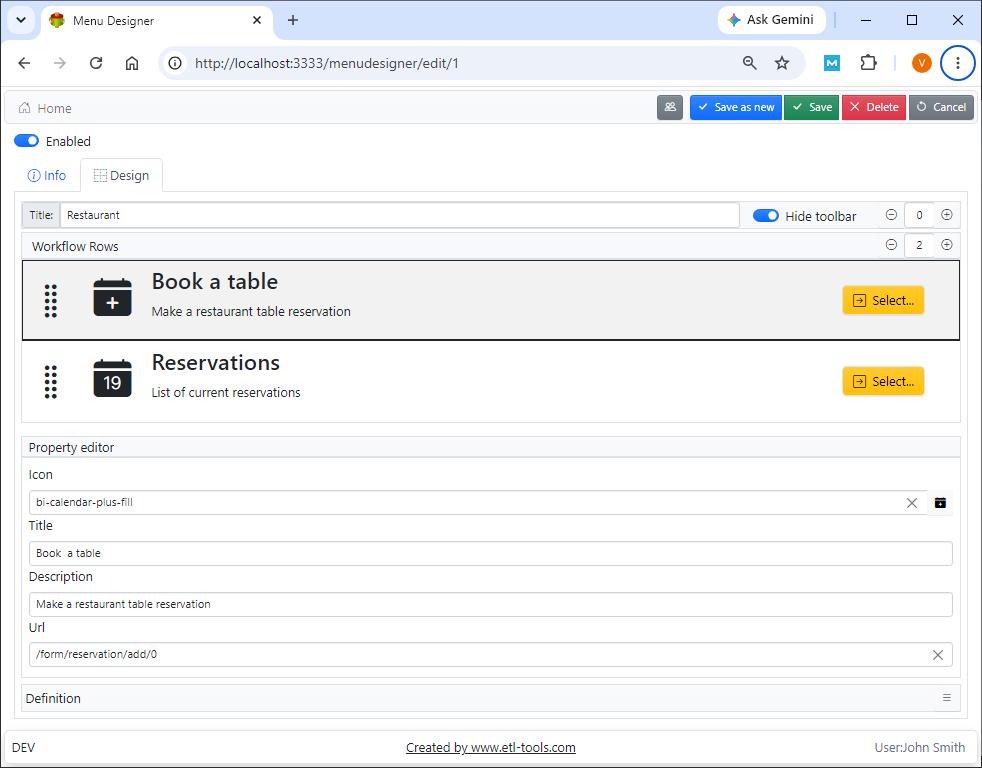Click the Cancel button

941,107
